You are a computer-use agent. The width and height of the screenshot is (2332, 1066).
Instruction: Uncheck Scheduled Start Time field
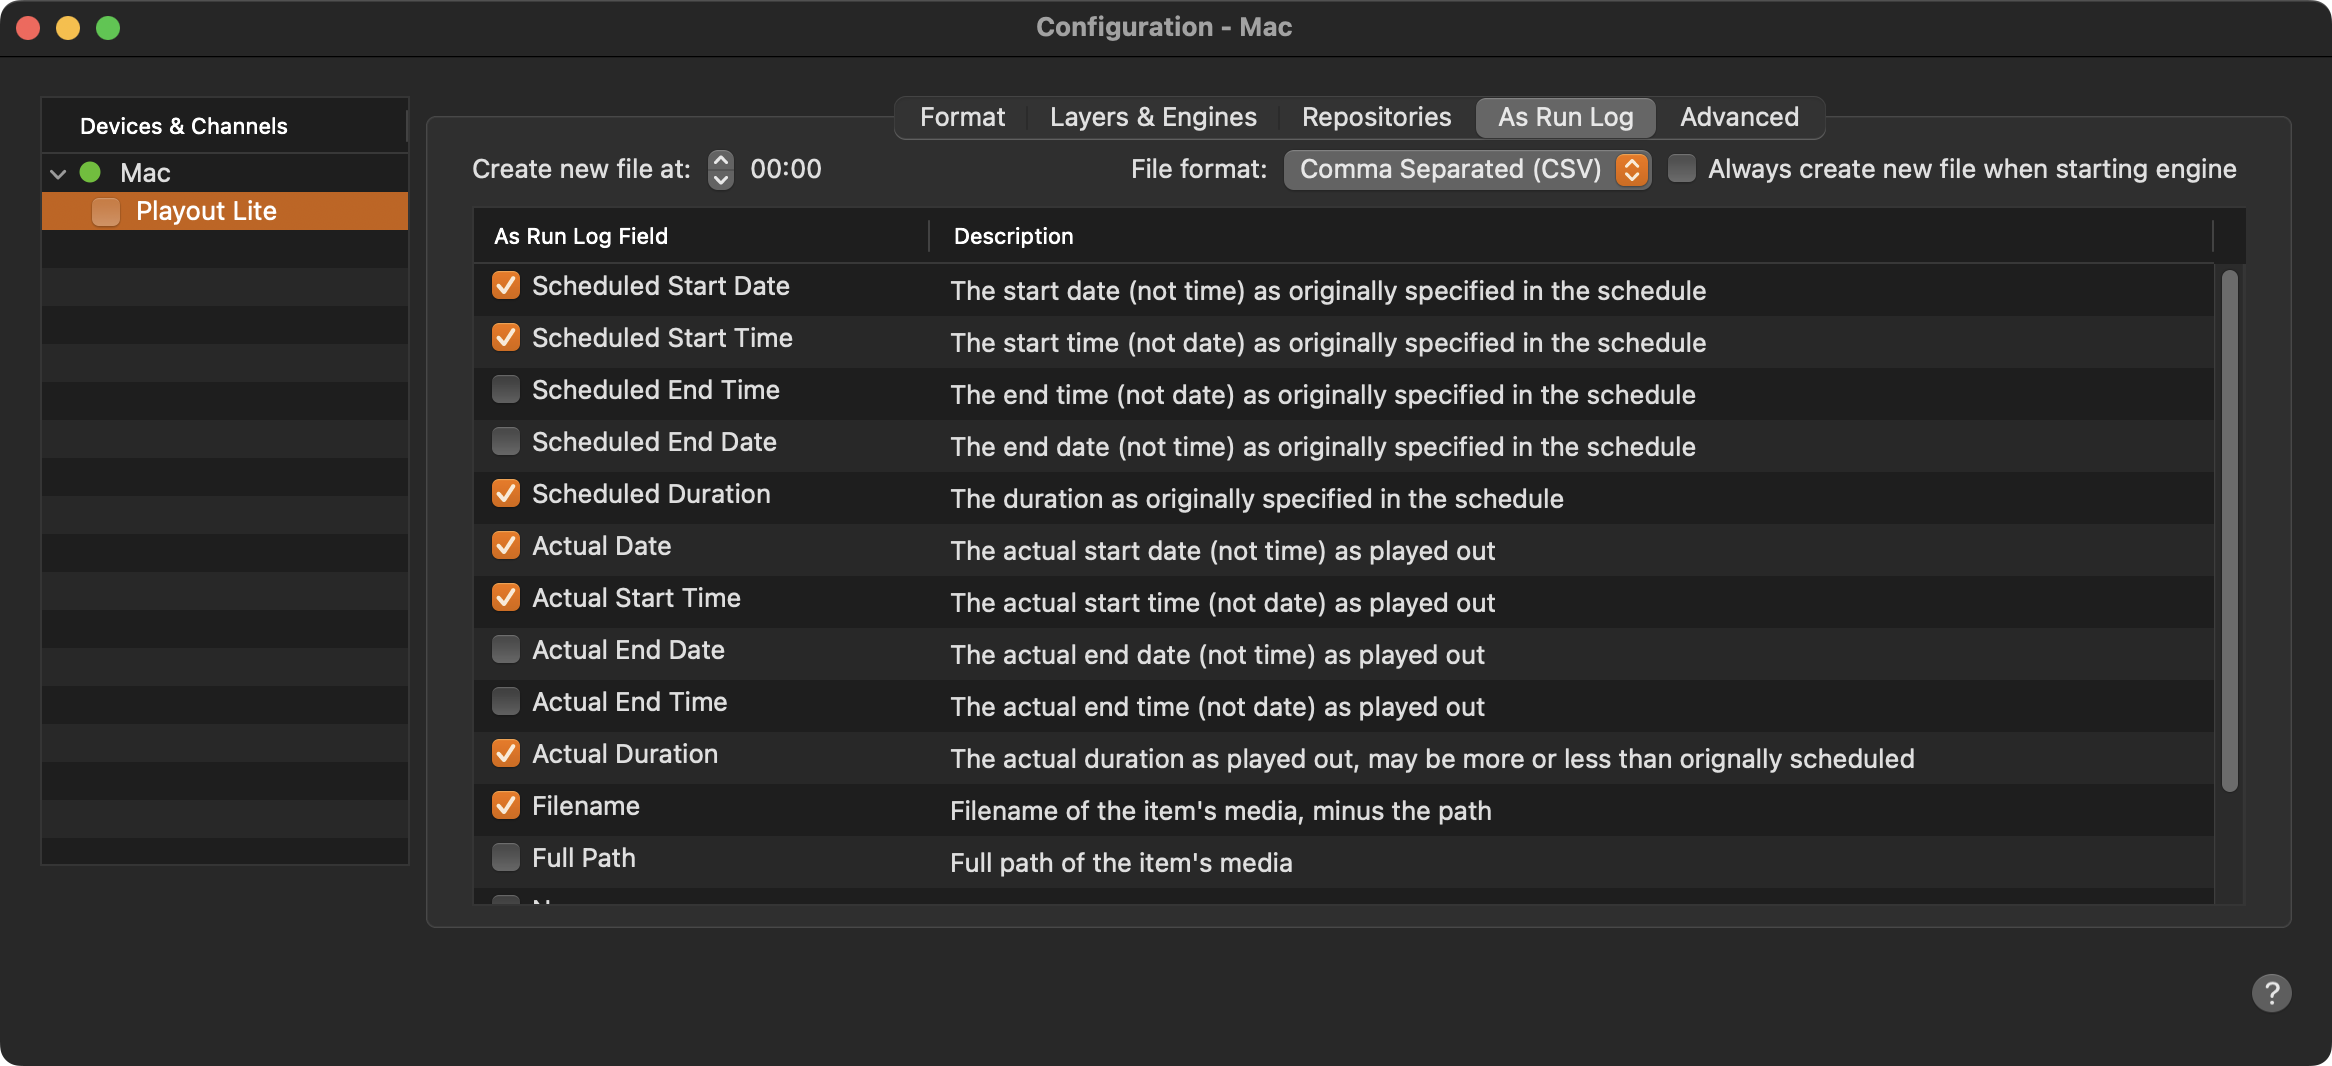(x=506, y=337)
